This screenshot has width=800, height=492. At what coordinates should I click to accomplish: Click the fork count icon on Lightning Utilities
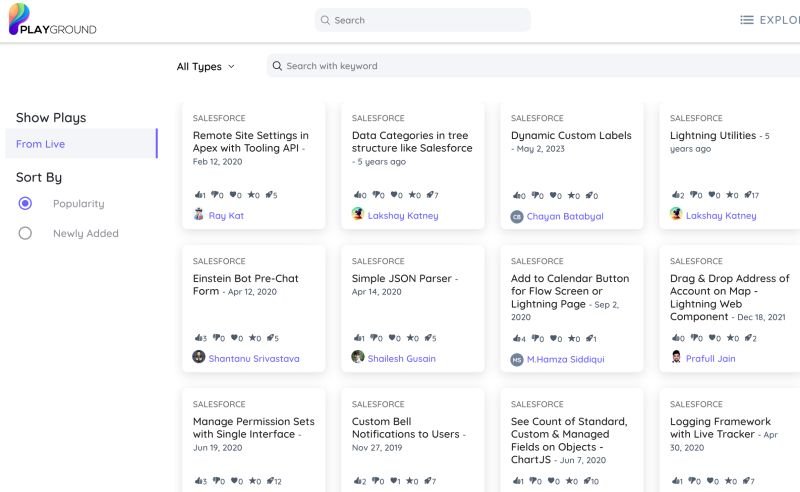coord(748,194)
